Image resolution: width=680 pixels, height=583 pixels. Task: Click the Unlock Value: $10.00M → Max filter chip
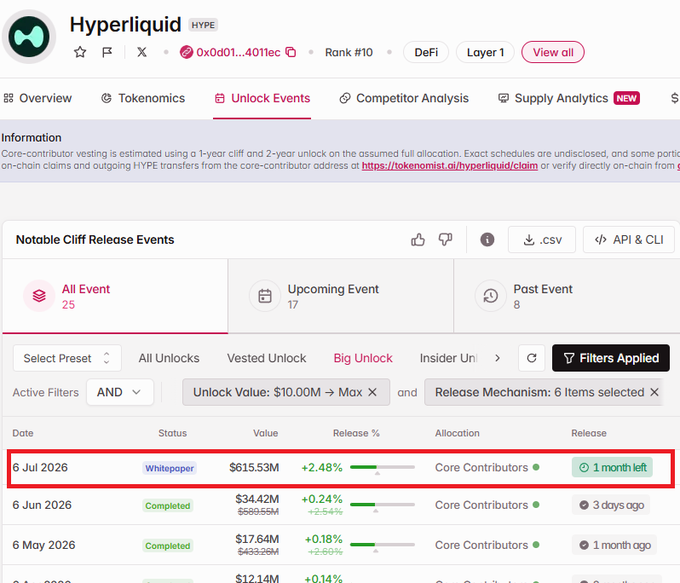click(286, 392)
